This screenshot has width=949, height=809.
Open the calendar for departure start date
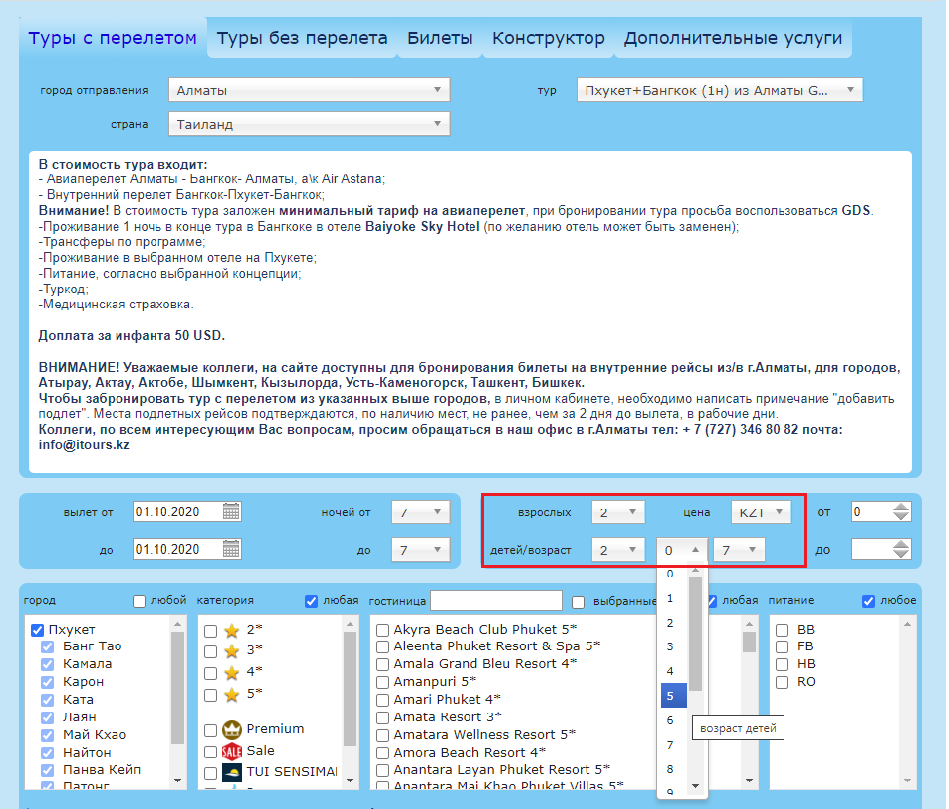pos(231,511)
